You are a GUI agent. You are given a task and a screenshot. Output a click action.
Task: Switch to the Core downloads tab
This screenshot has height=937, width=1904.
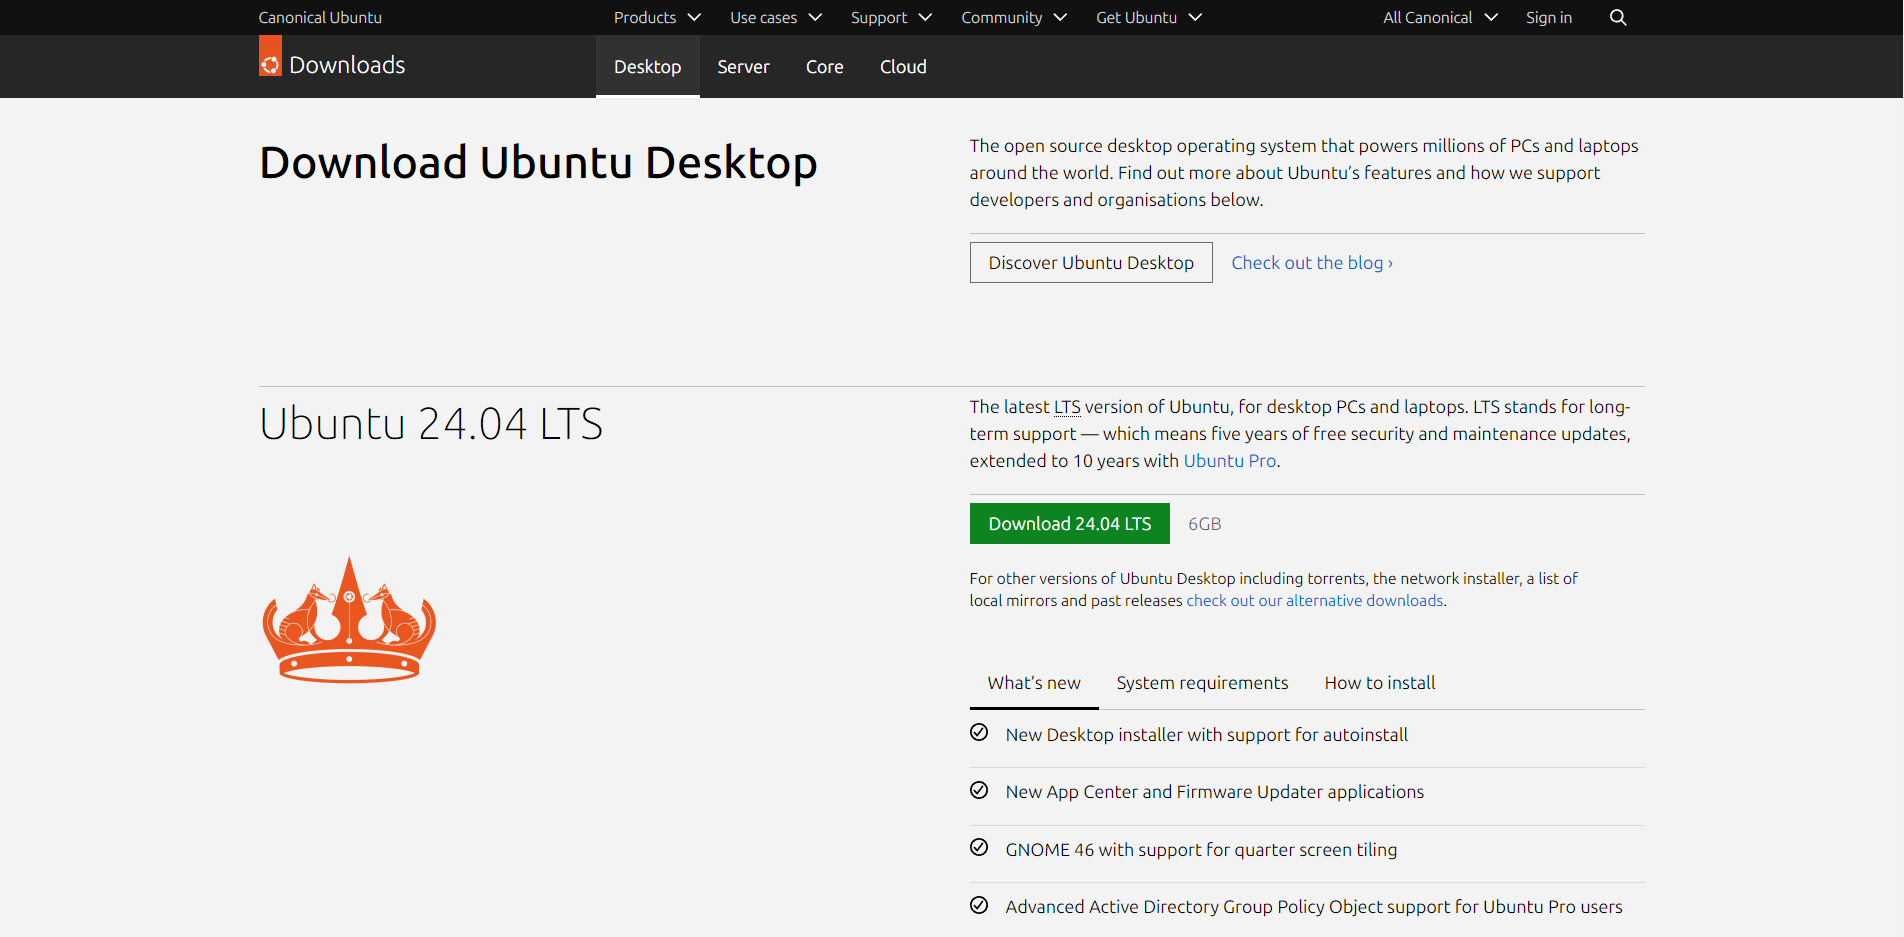(x=825, y=67)
